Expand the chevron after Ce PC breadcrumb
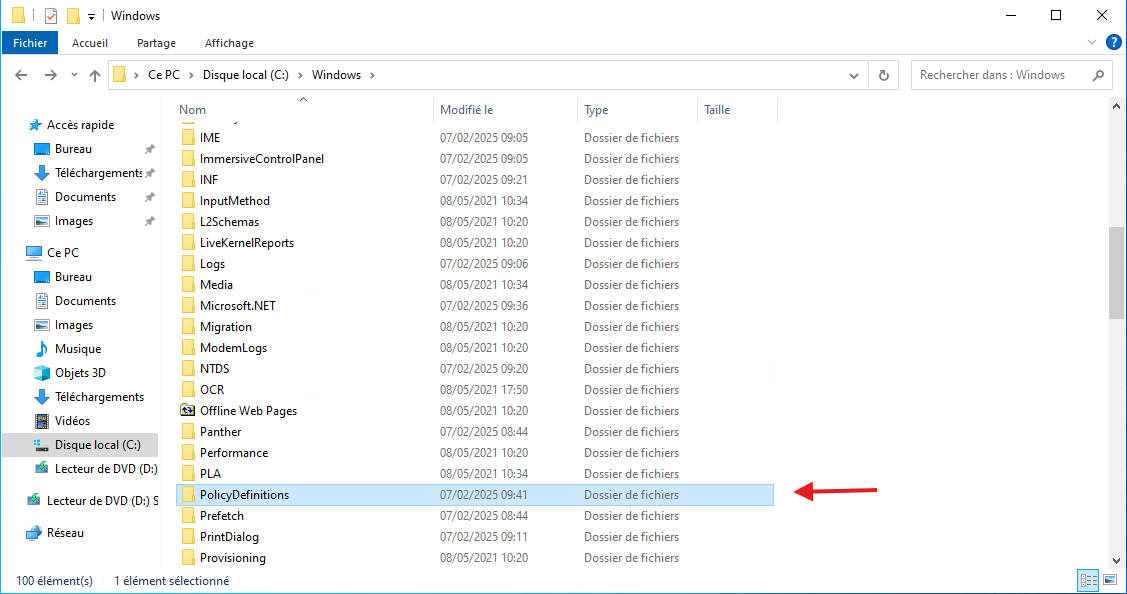The image size is (1127, 594). coord(191,75)
